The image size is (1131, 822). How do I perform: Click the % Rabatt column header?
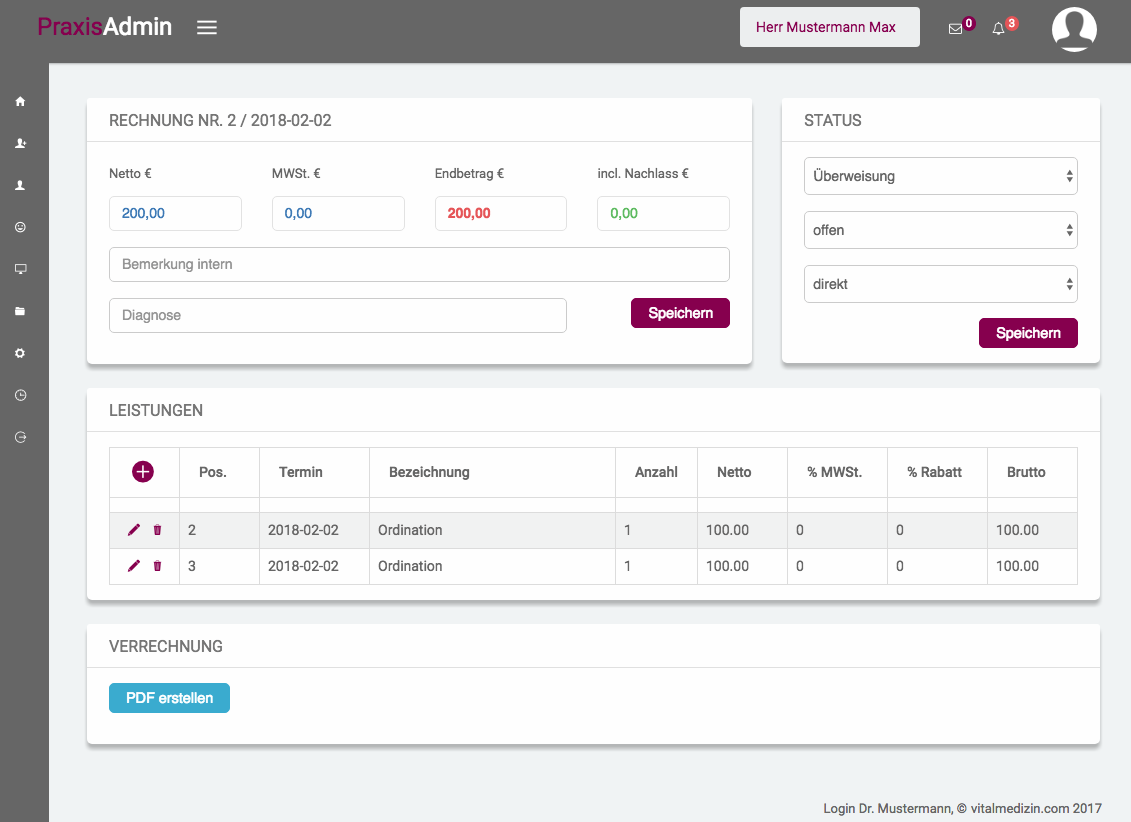[x=935, y=472]
